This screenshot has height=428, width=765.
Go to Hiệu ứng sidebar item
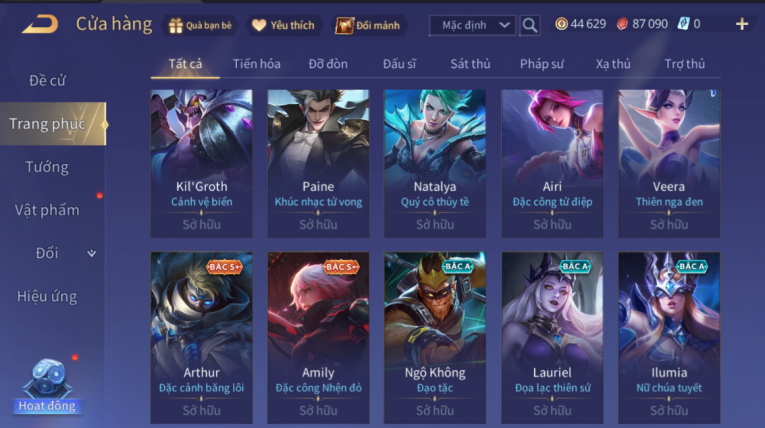pyautogui.click(x=47, y=296)
